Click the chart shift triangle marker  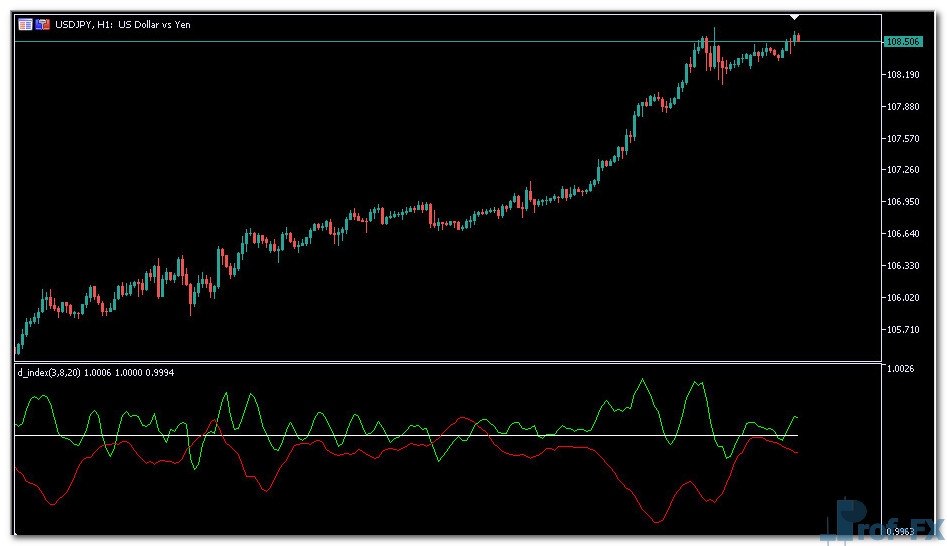click(794, 18)
